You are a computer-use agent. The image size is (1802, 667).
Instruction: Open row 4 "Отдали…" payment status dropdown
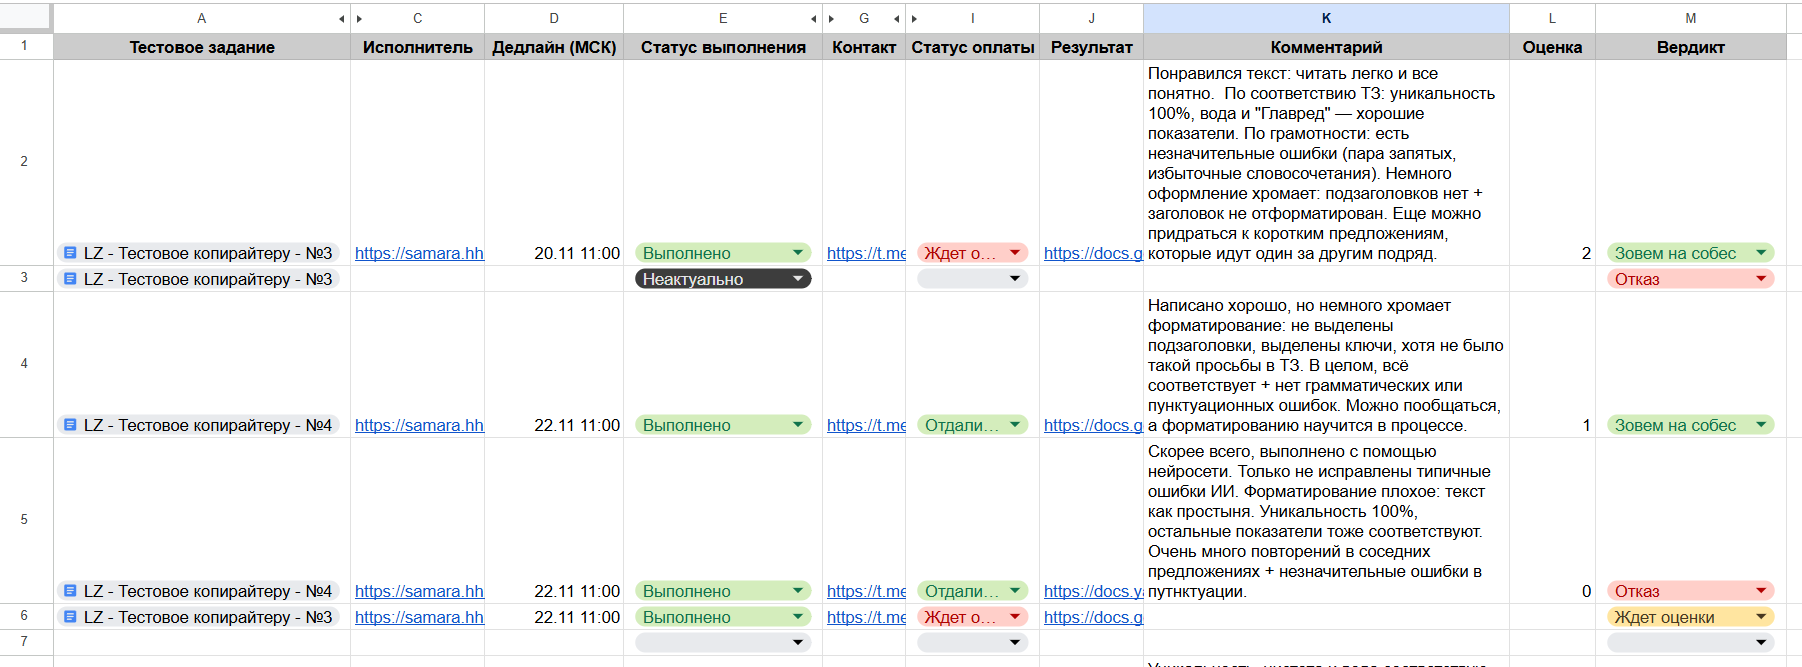point(1015,425)
